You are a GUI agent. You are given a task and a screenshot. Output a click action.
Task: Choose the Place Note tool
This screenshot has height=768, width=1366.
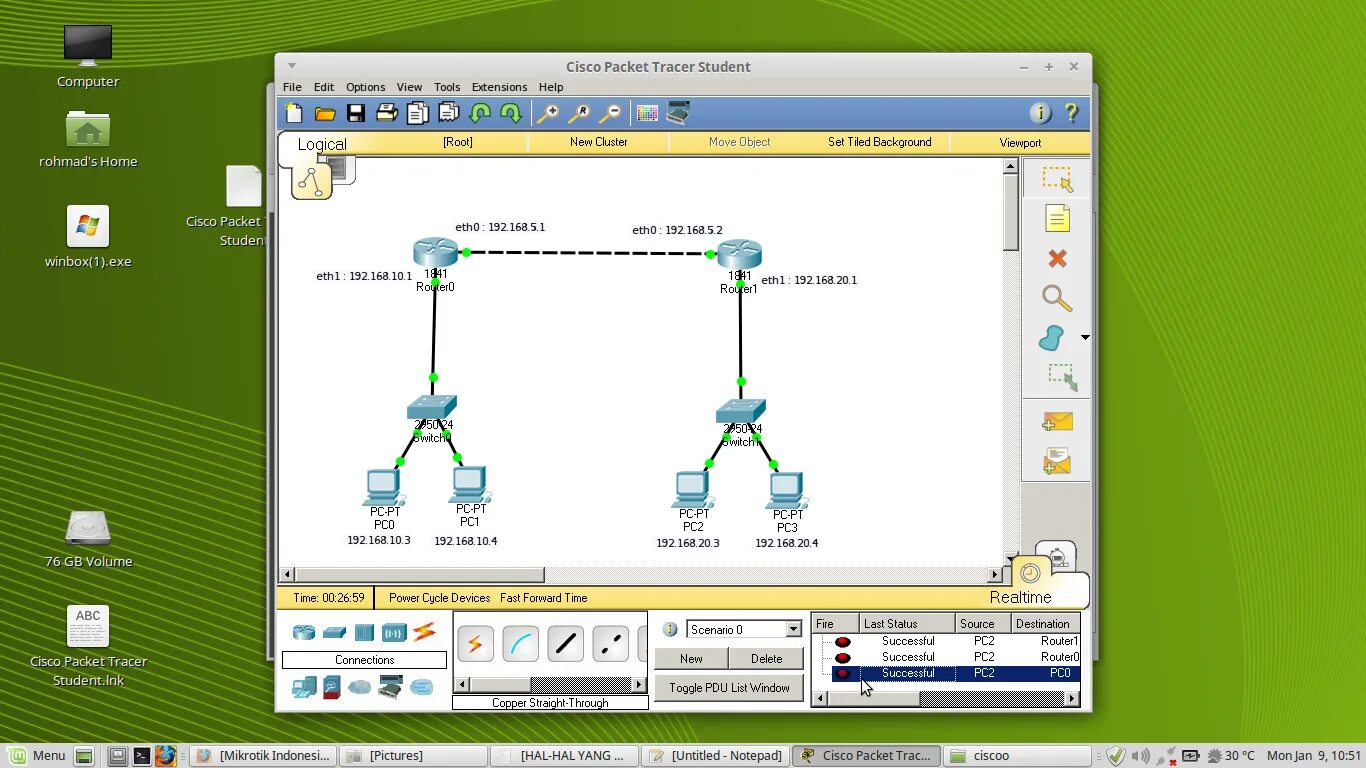[x=1057, y=218]
